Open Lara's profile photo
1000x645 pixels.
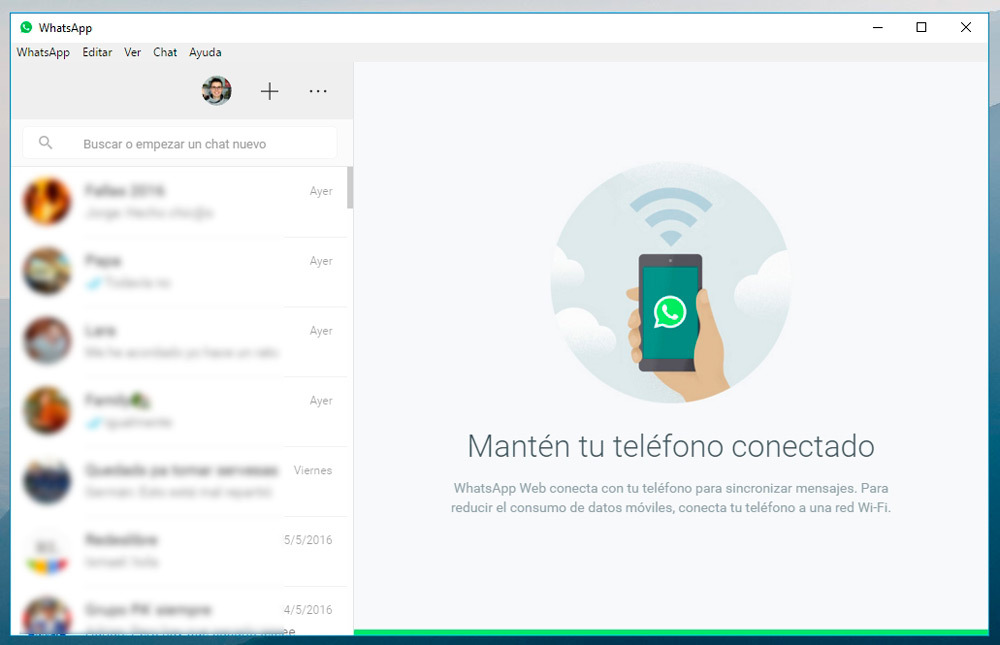click(x=47, y=341)
